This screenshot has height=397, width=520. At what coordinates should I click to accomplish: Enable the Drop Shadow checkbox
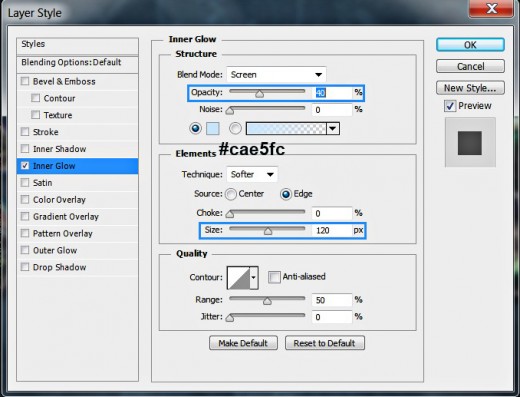(25, 267)
